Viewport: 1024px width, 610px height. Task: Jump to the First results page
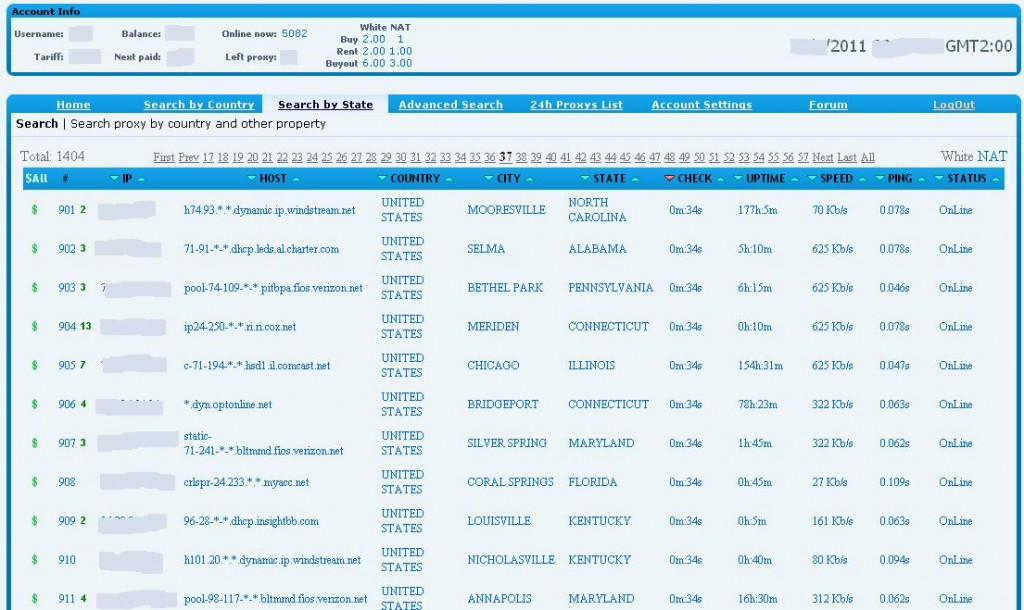pyautogui.click(x=164, y=157)
